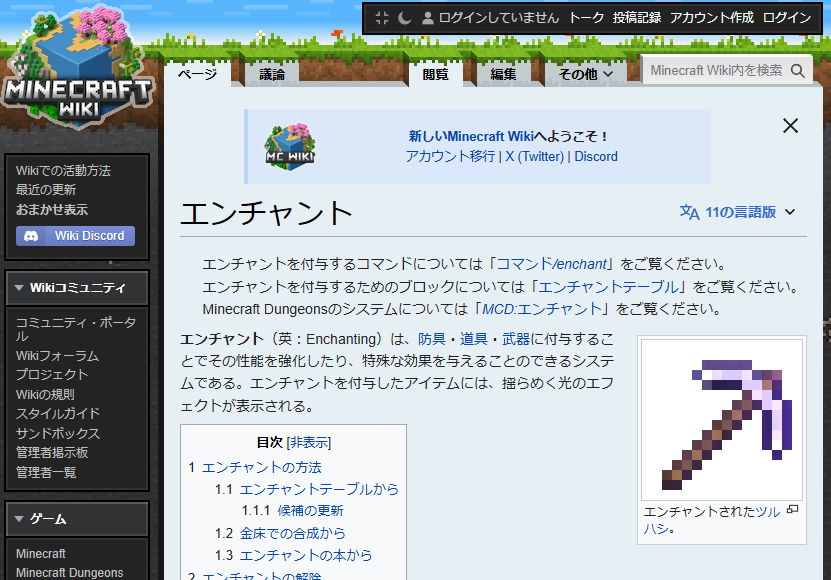This screenshot has height=580, width=831.
Task: Follow the MCD:エンチャント link
Action: pyautogui.click(x=542, y=309)
